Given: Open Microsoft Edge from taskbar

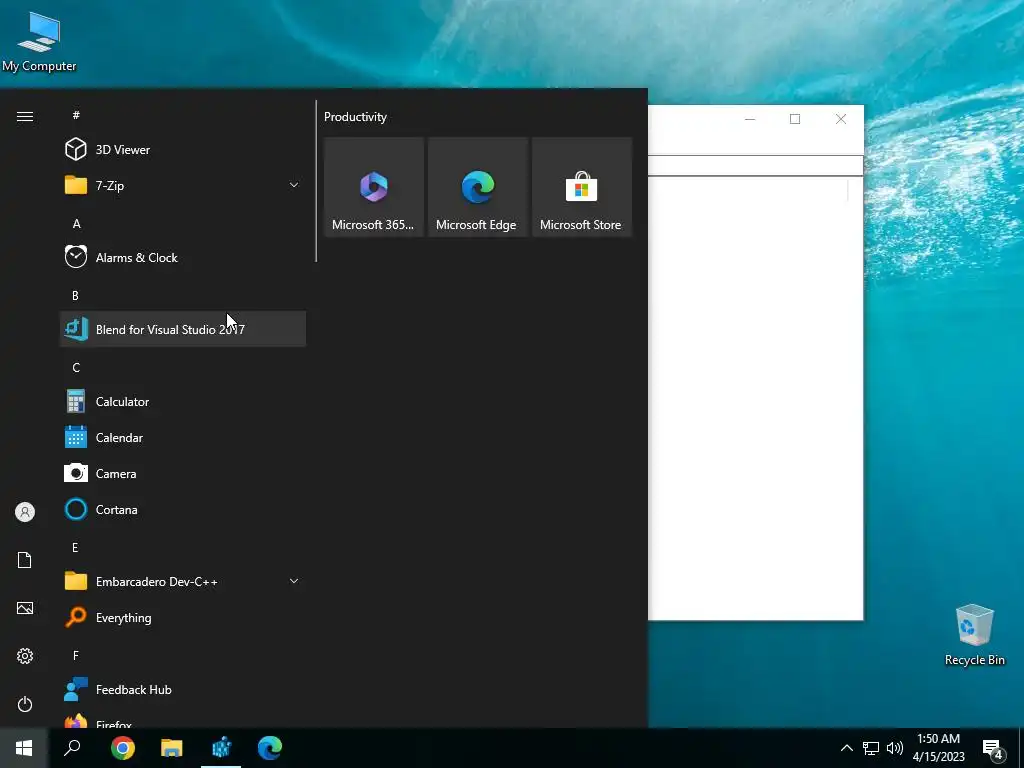Looking at the screenshot, I should (270, 748).
